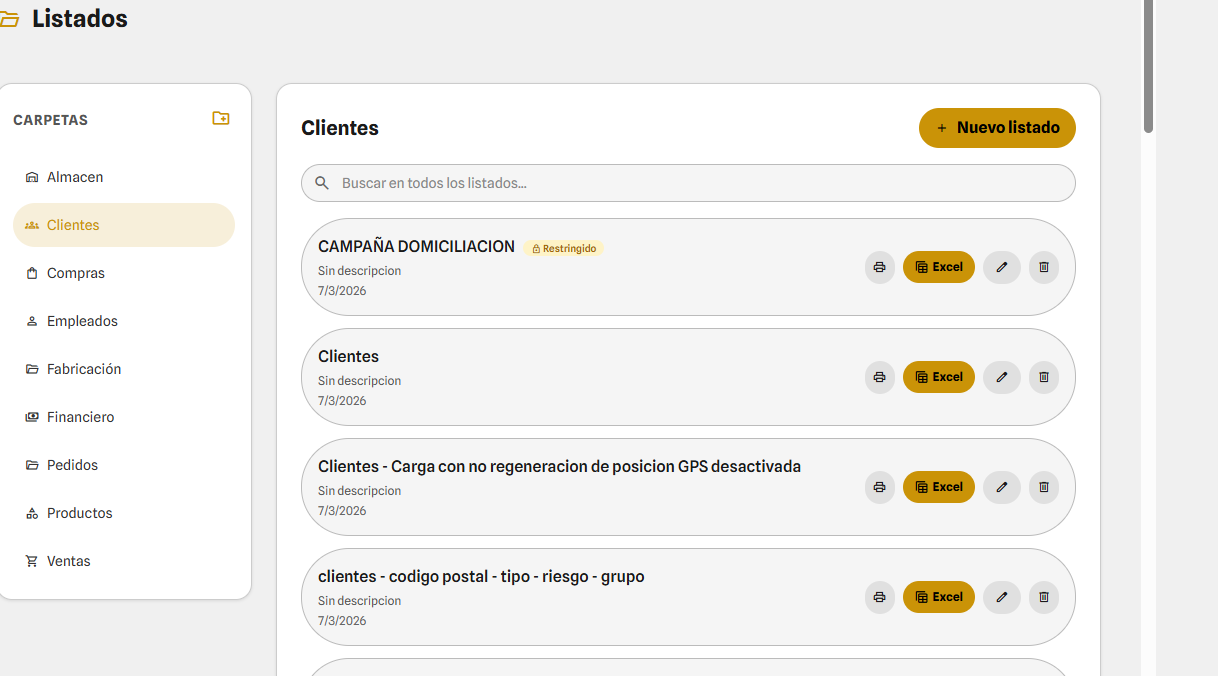Open the Empleados folder
The height and width of the screenshot is (676, 1218).
124,321
